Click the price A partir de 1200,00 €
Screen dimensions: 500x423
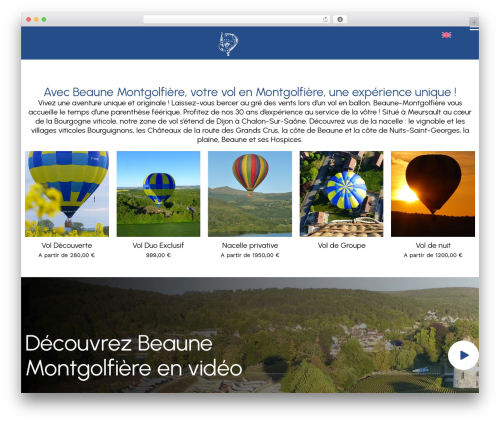pos(433,255)
